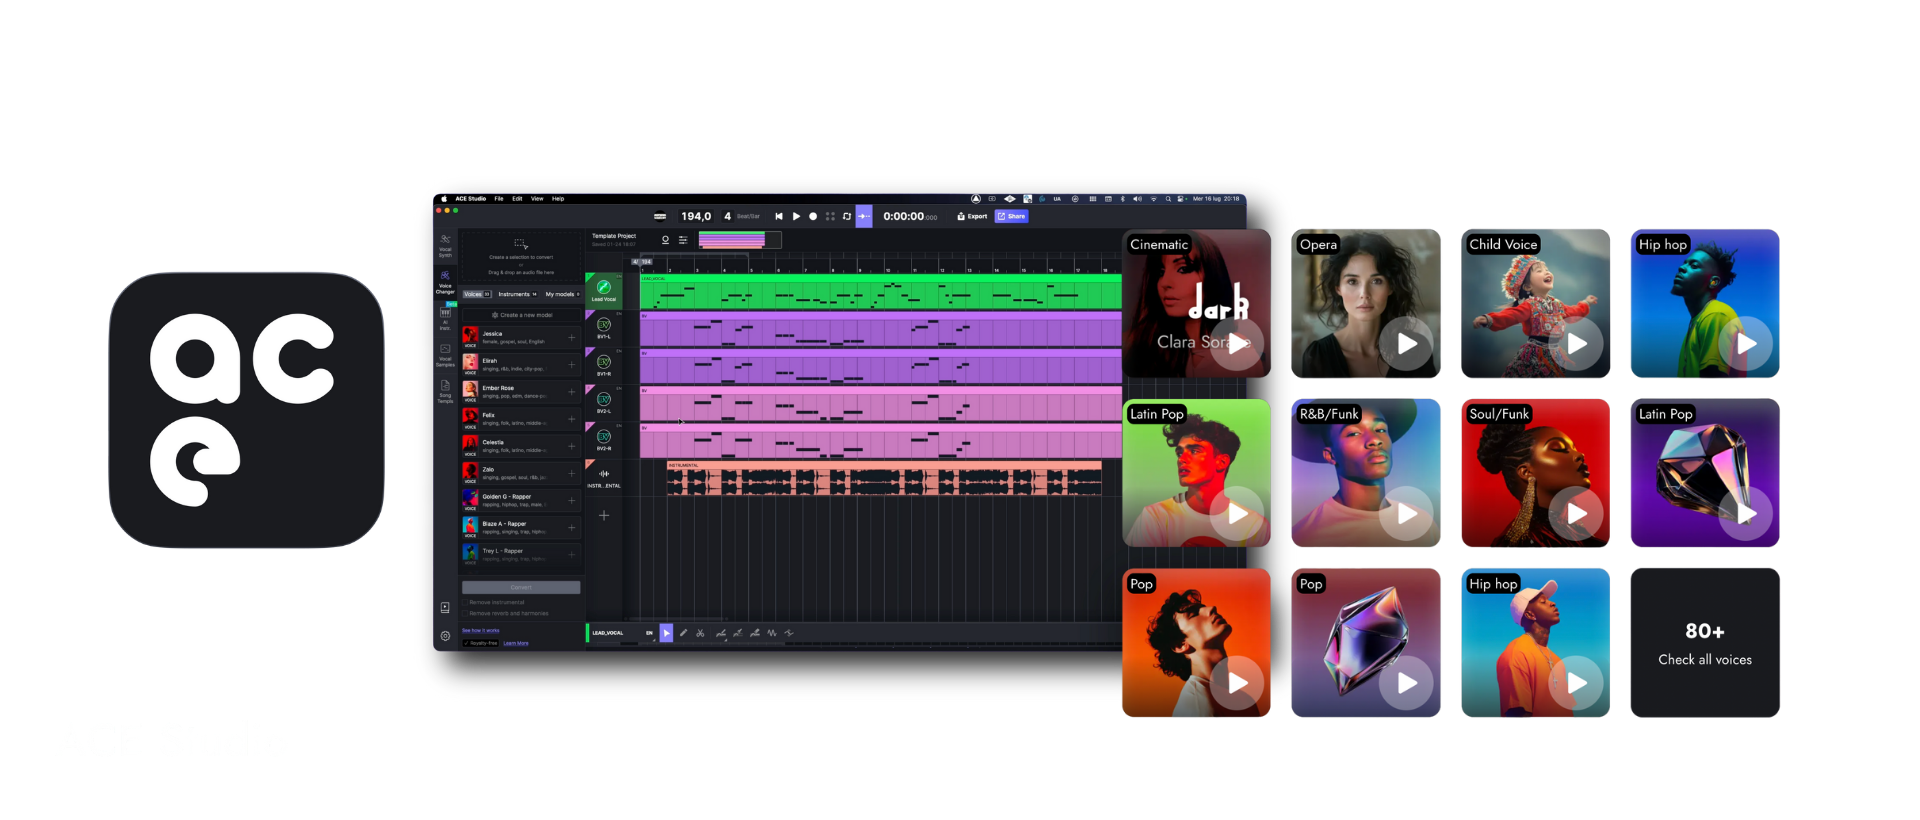Play the Child Voice sample

pyautogui.click(x=1577, y=344)
